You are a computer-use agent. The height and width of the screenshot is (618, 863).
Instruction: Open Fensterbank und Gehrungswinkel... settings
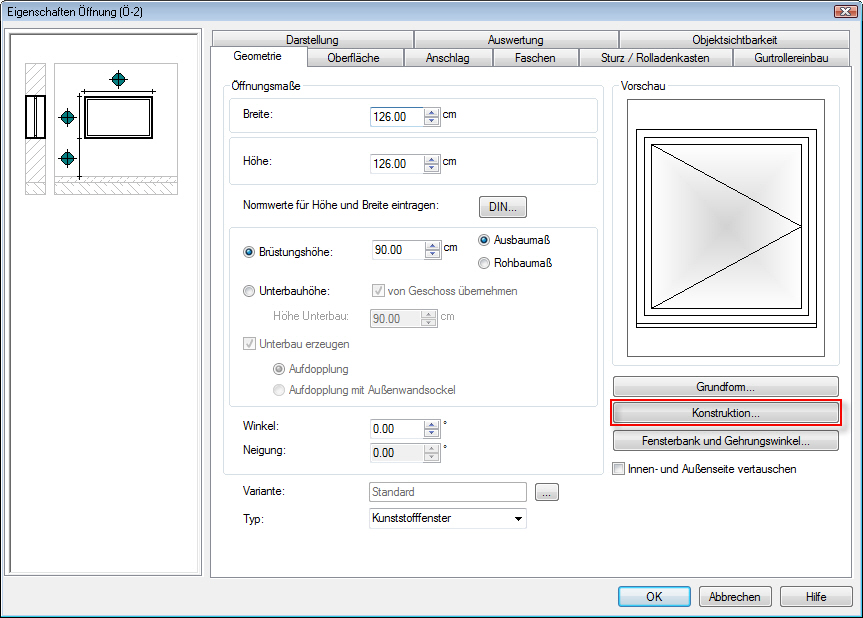725,441
